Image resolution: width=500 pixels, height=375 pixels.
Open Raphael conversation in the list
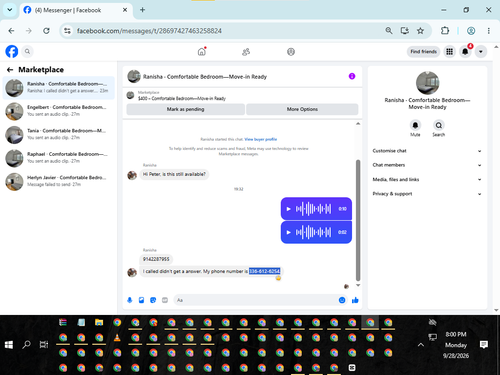pos(59,158)
